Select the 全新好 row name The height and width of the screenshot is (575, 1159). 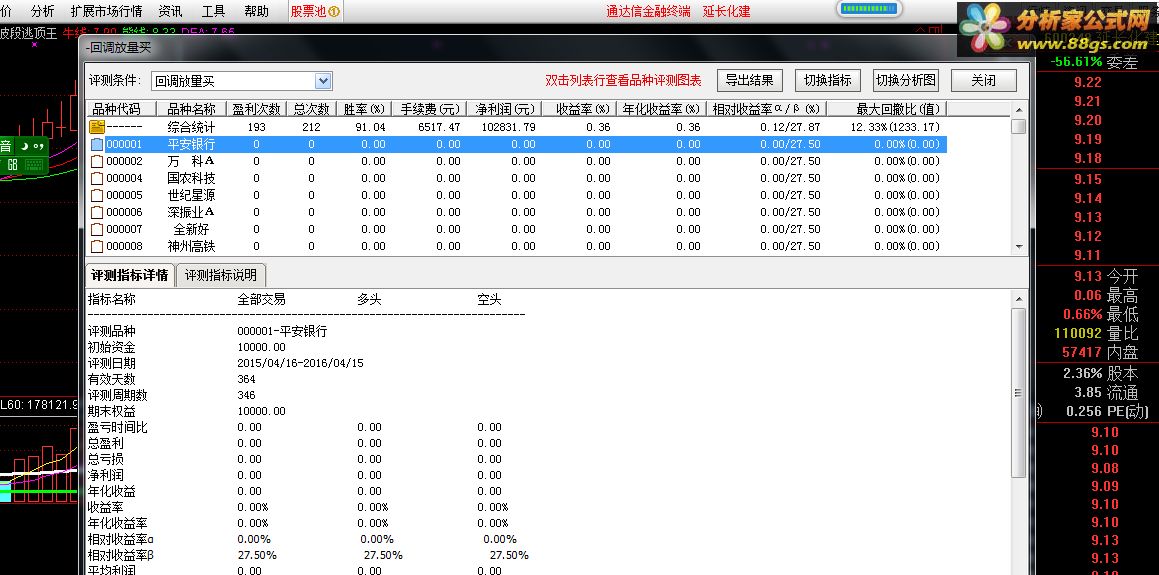point(191,229)
